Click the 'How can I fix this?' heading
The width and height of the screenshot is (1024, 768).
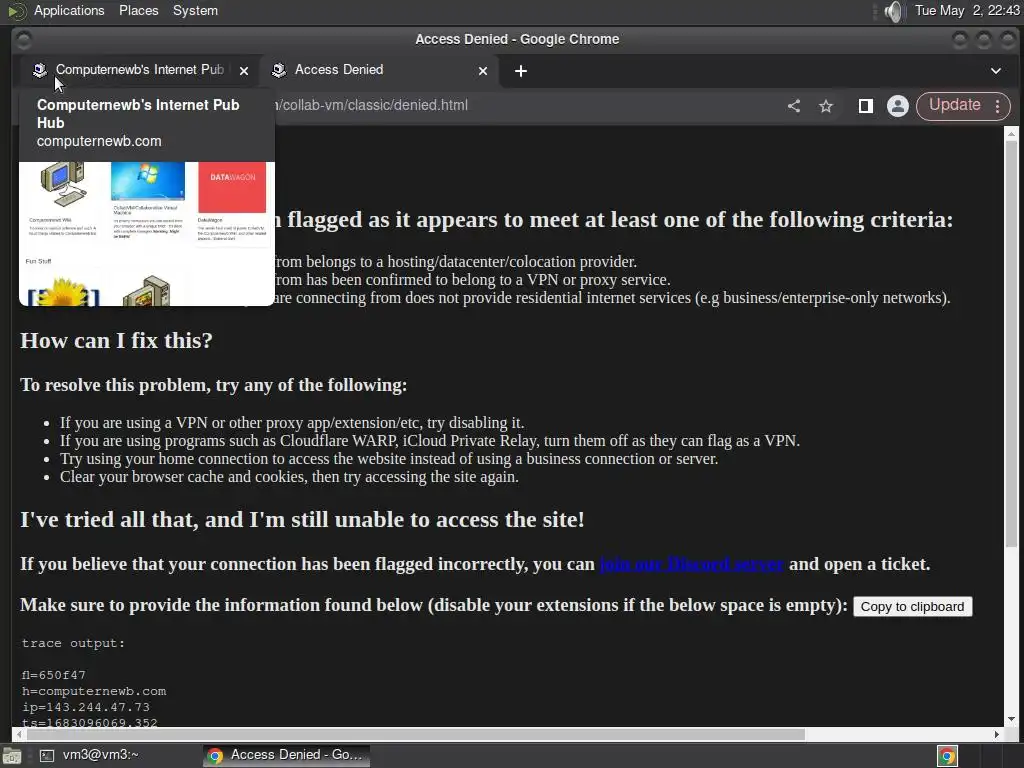tap(116, 340)
